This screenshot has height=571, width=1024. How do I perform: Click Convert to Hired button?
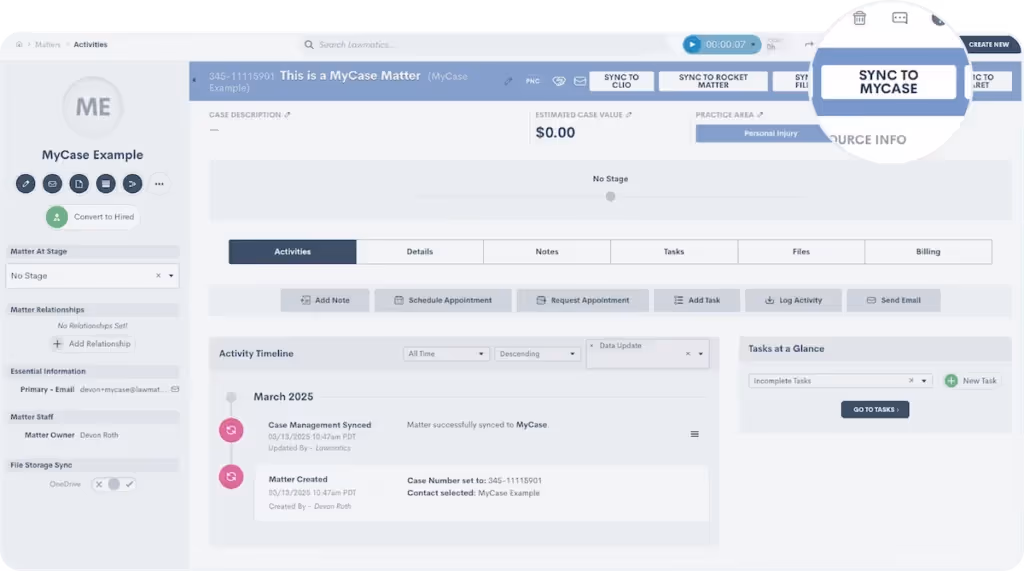pyautogui.click(x=92, y=217)
